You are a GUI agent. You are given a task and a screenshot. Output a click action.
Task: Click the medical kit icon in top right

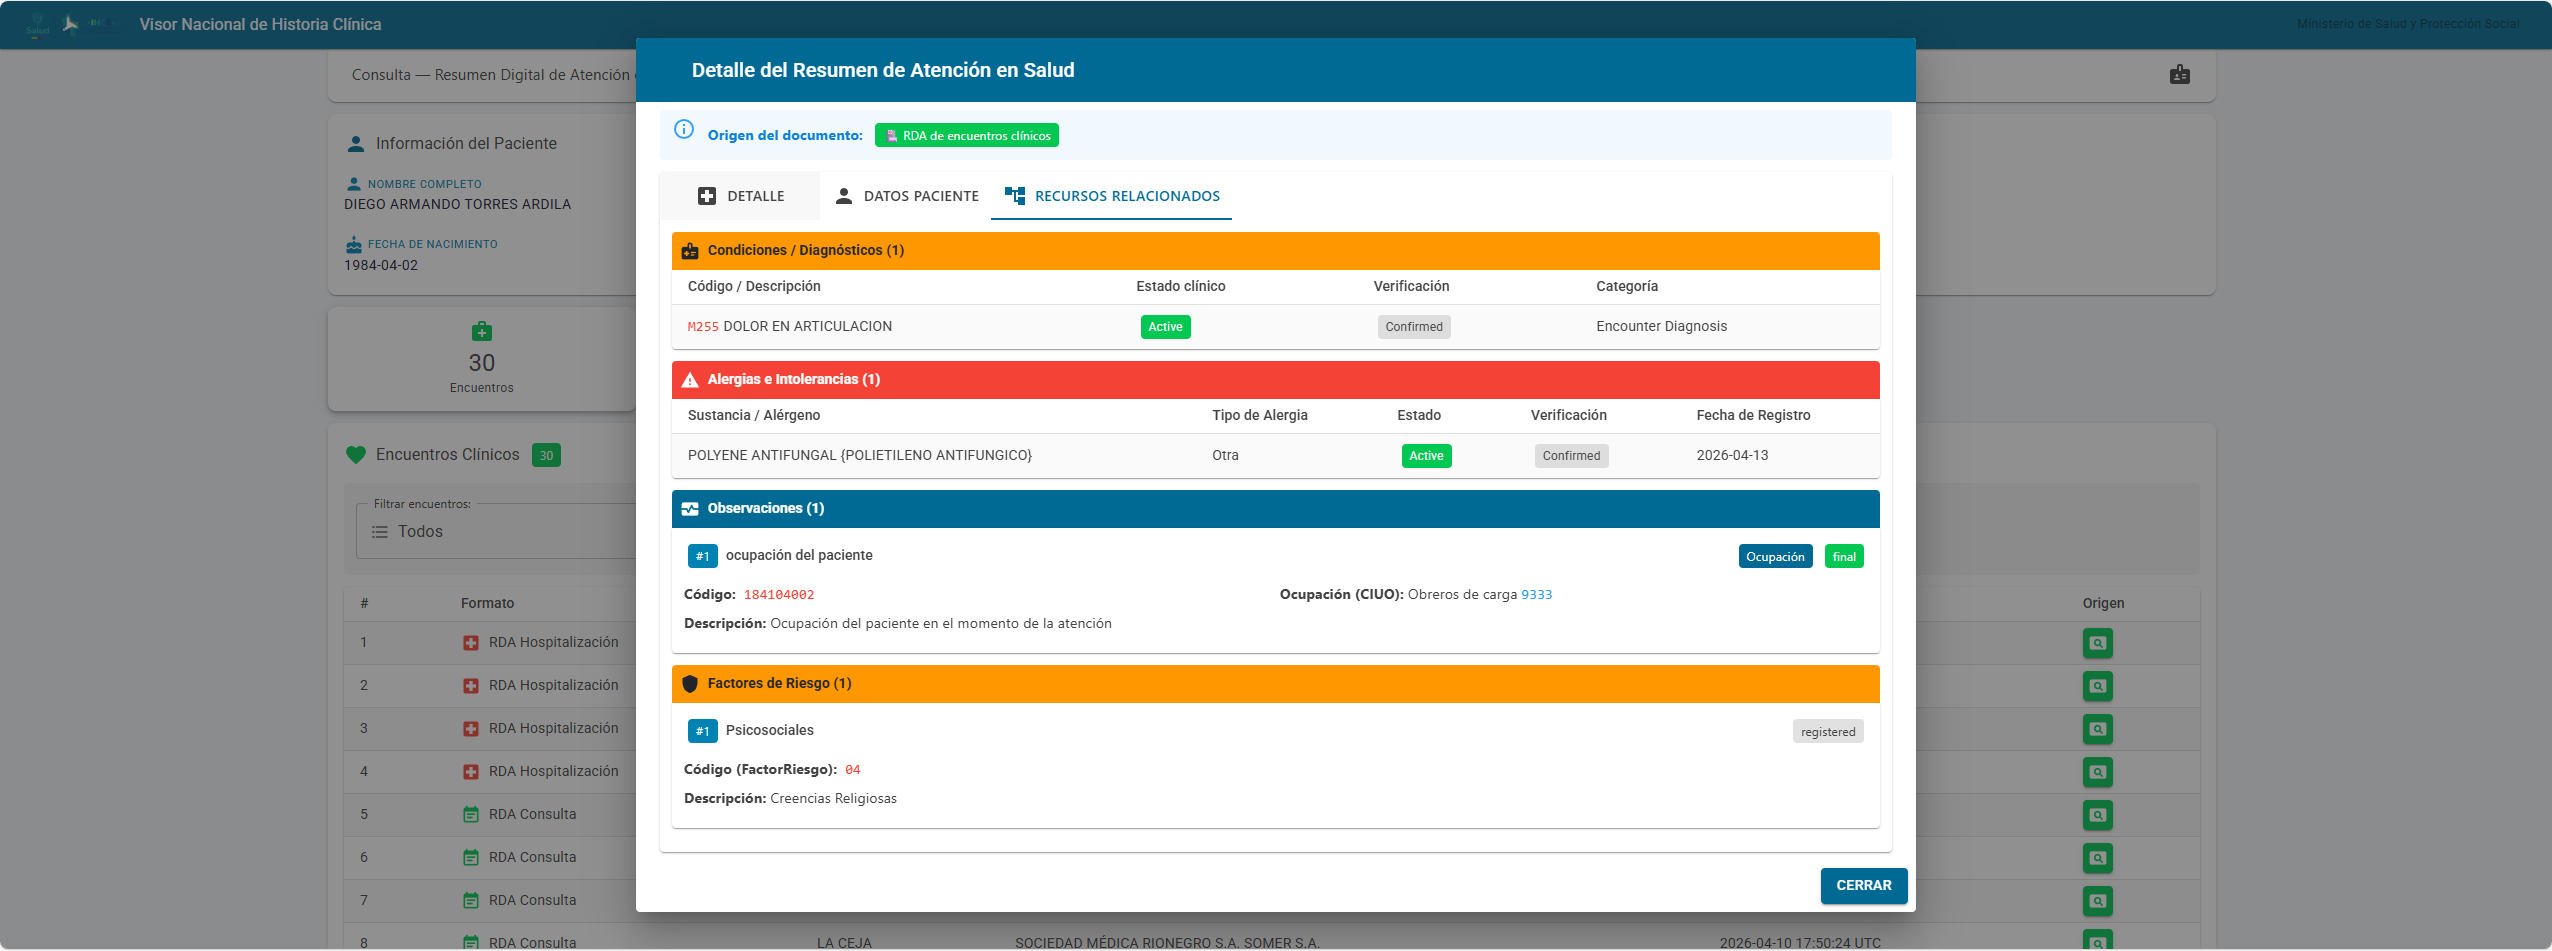click(2180, 75)
